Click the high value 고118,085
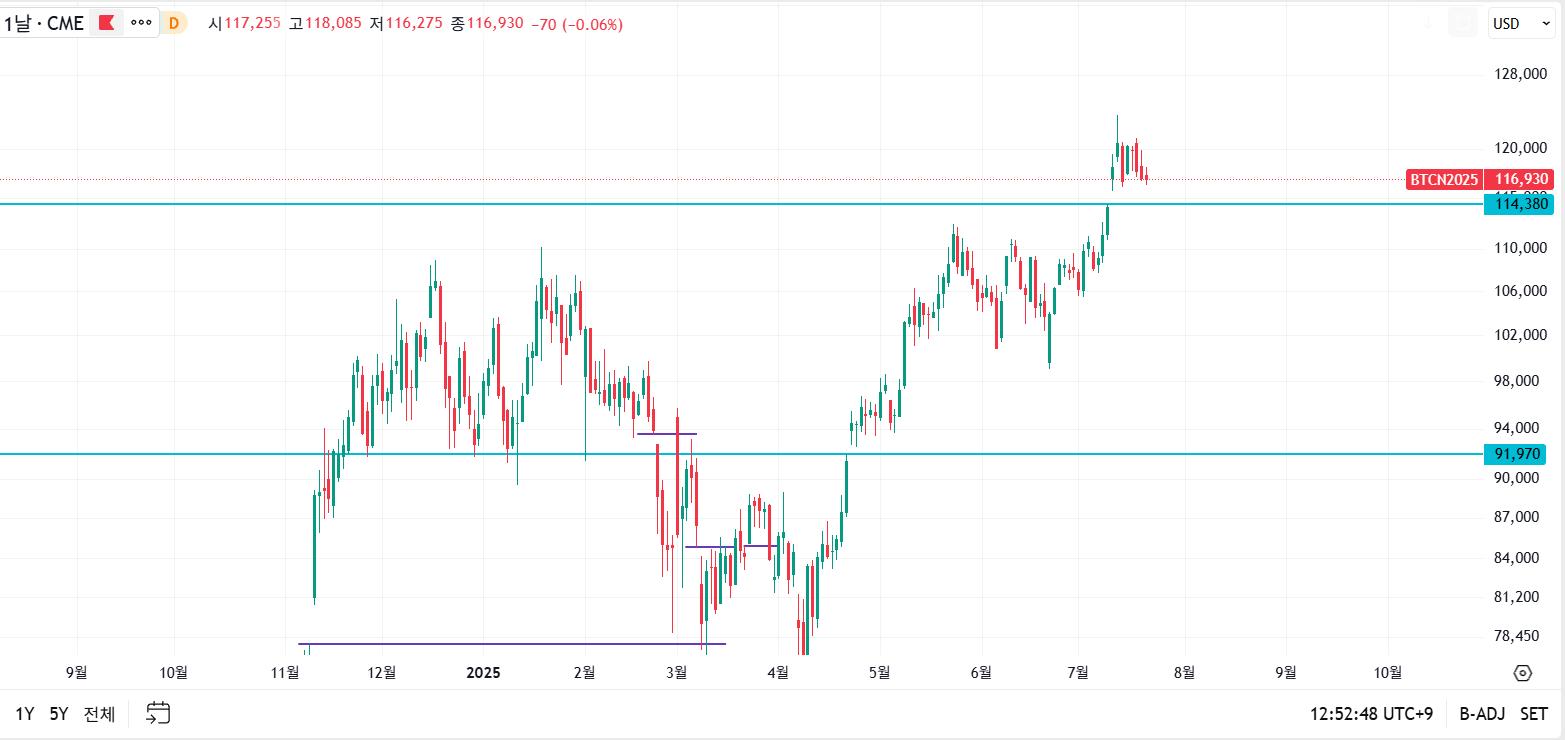 (325, 23)
